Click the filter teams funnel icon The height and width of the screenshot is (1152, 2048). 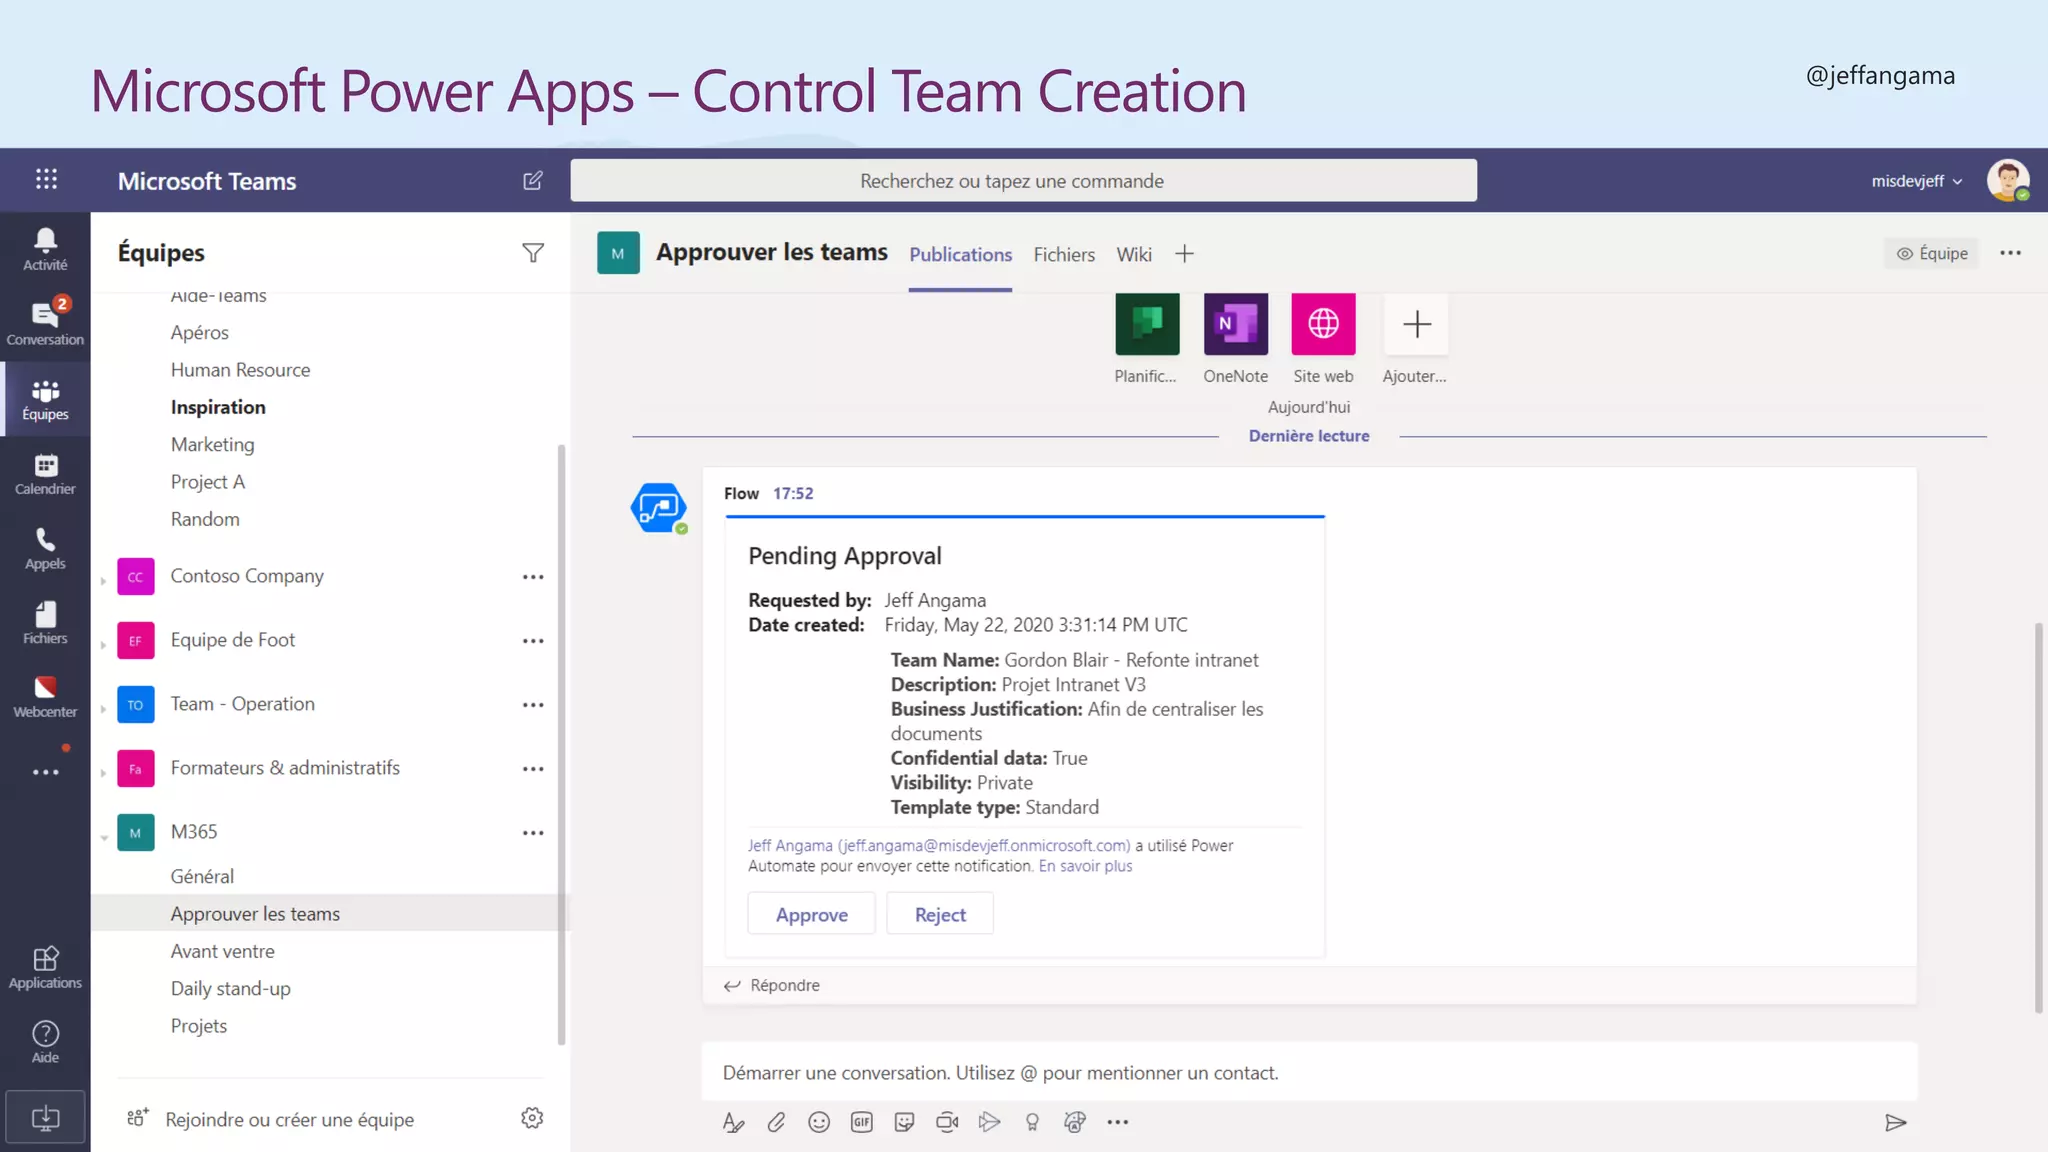pos(533,253)
